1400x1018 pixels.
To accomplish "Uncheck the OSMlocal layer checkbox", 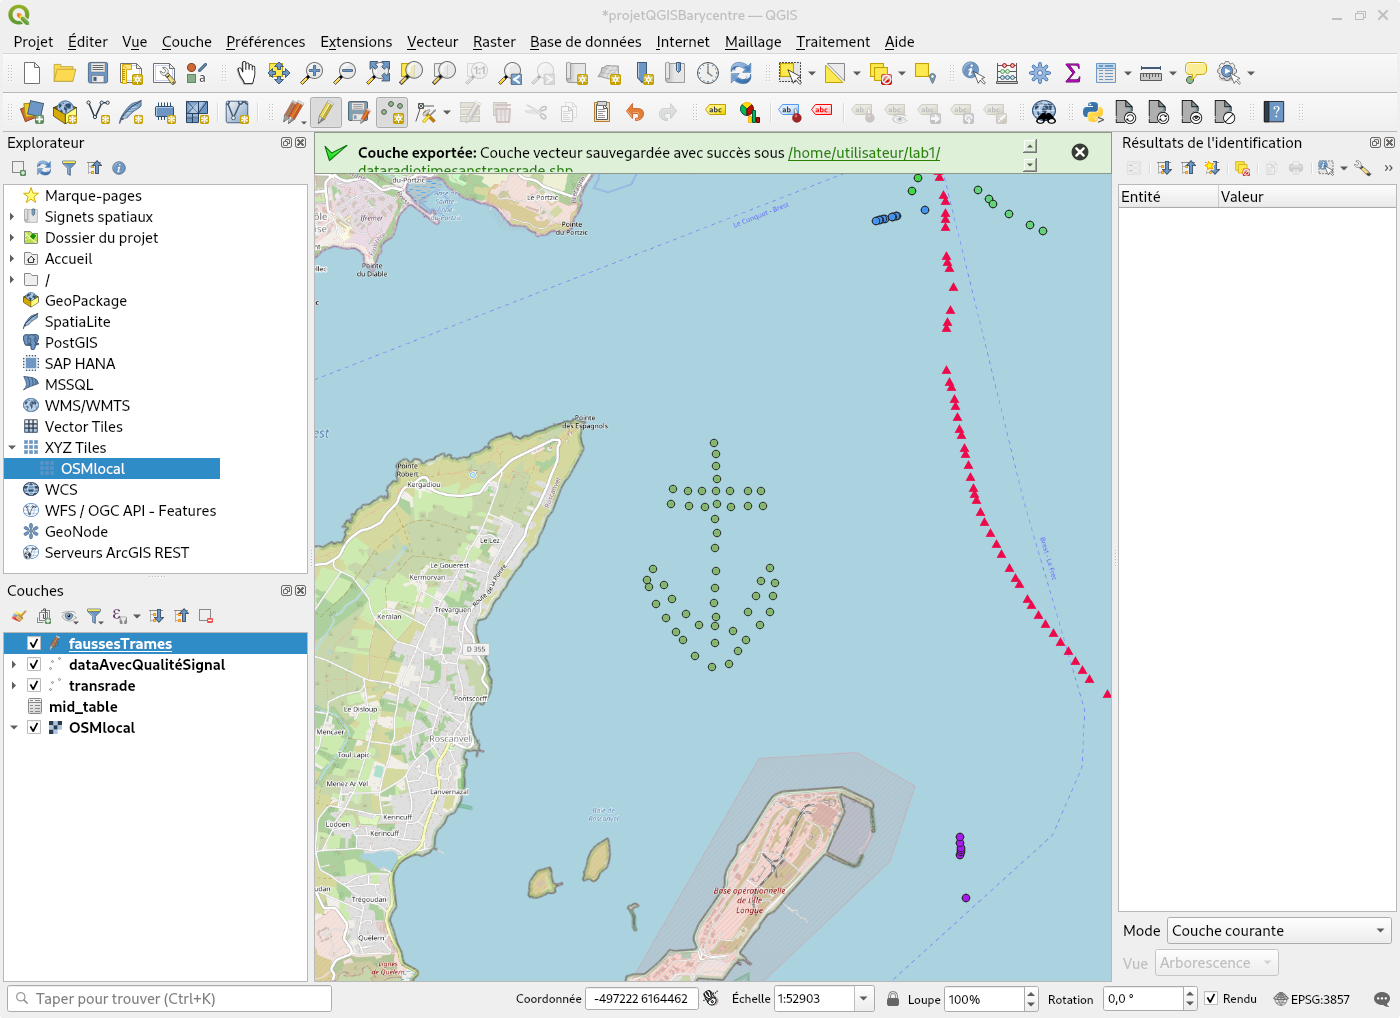I will [x=34, y=728].
